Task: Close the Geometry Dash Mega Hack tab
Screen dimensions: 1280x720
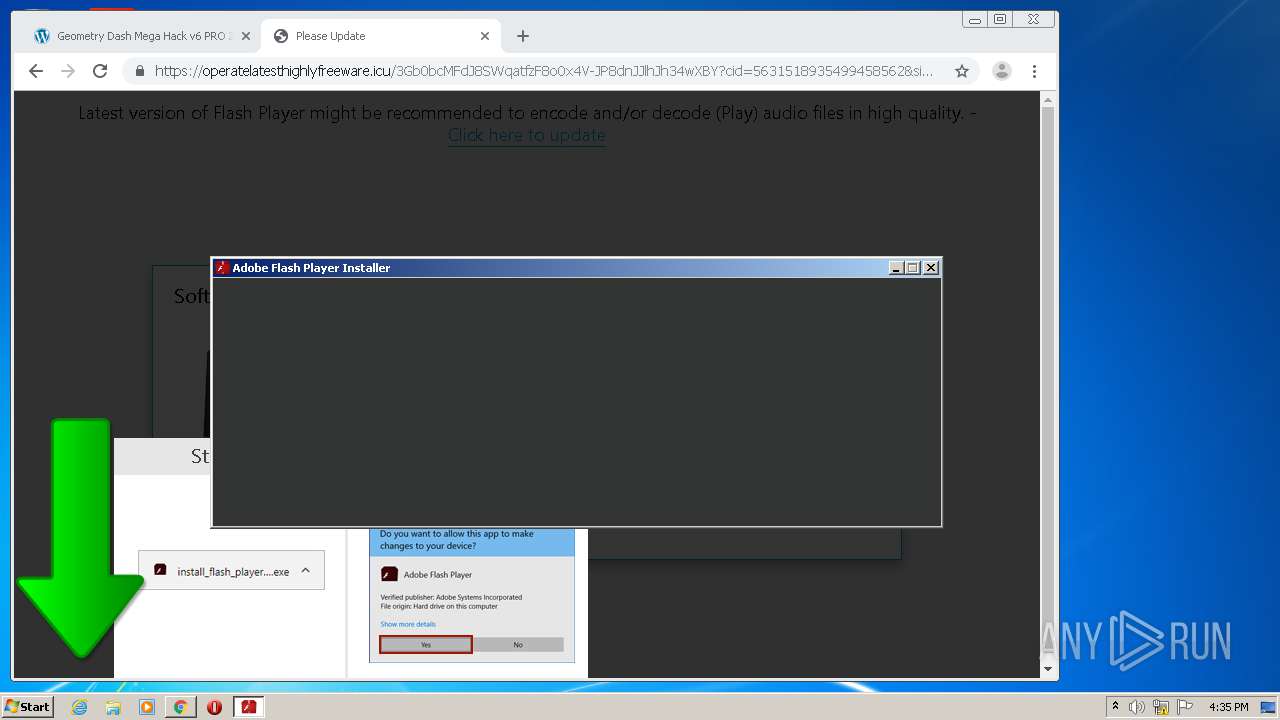Action: tap(246, 36)
